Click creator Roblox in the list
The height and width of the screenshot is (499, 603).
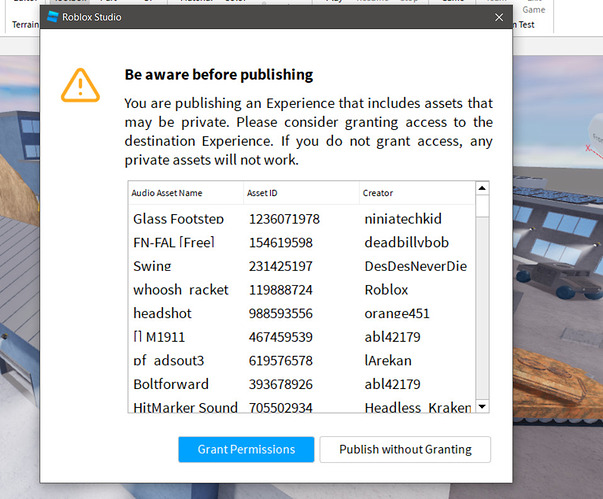(x=386, y=289)
